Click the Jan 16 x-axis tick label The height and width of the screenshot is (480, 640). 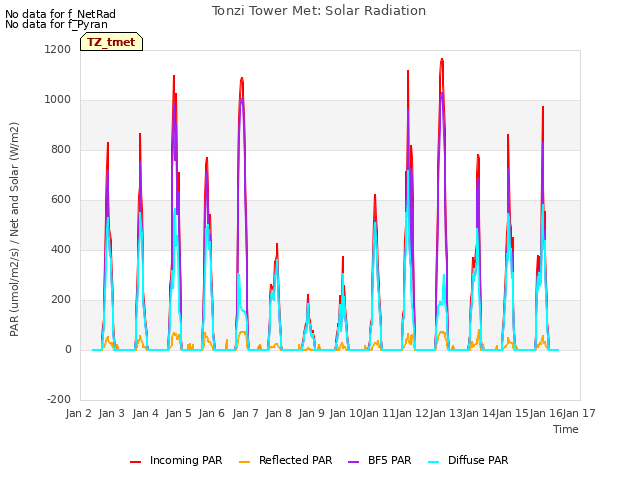pos(546,413)
